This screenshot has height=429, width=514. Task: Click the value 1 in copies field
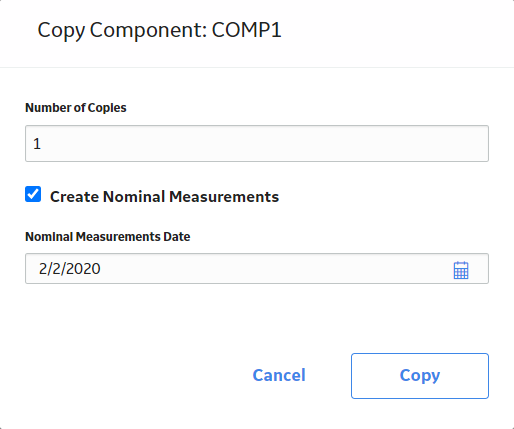(x=37, y=144)
